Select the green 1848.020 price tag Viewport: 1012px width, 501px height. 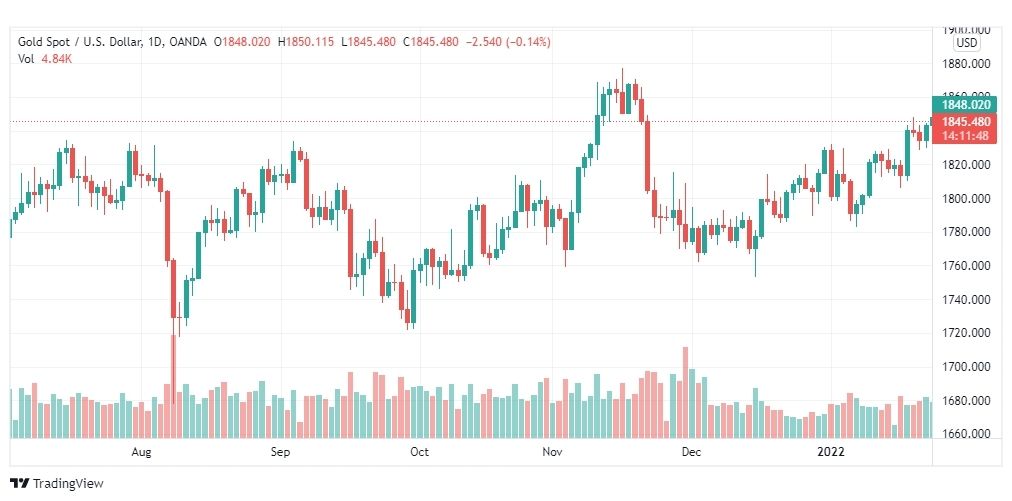pyautogui.click(x=966, y=105)
